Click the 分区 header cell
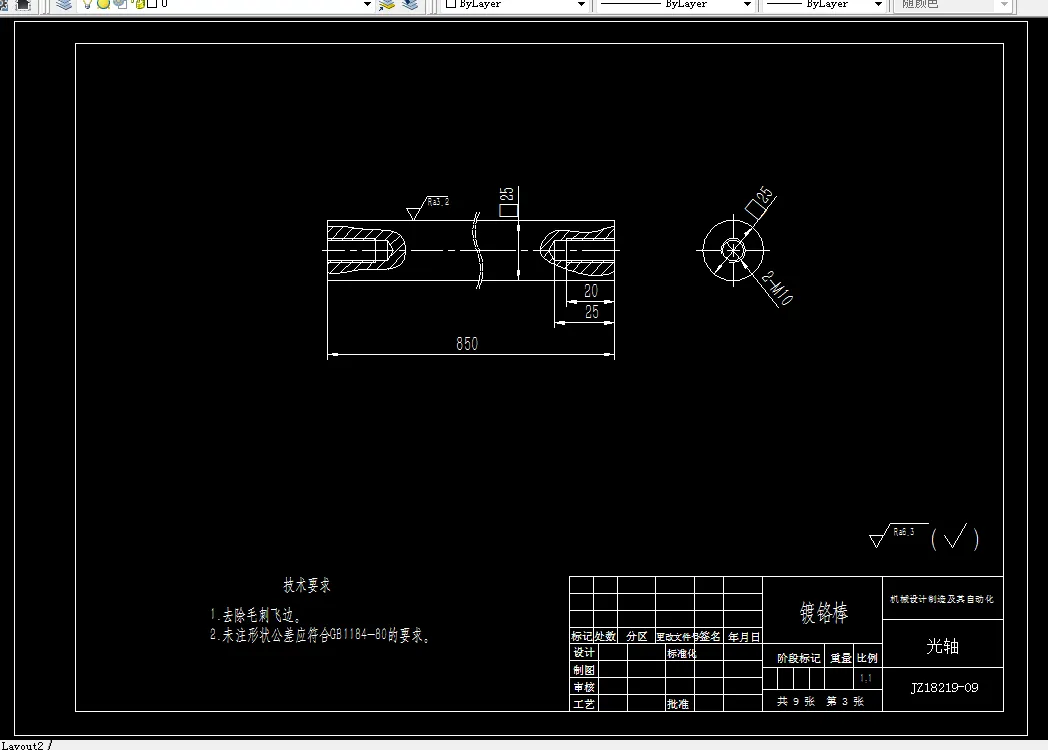The image size is (1048, 750). [637, 636]
